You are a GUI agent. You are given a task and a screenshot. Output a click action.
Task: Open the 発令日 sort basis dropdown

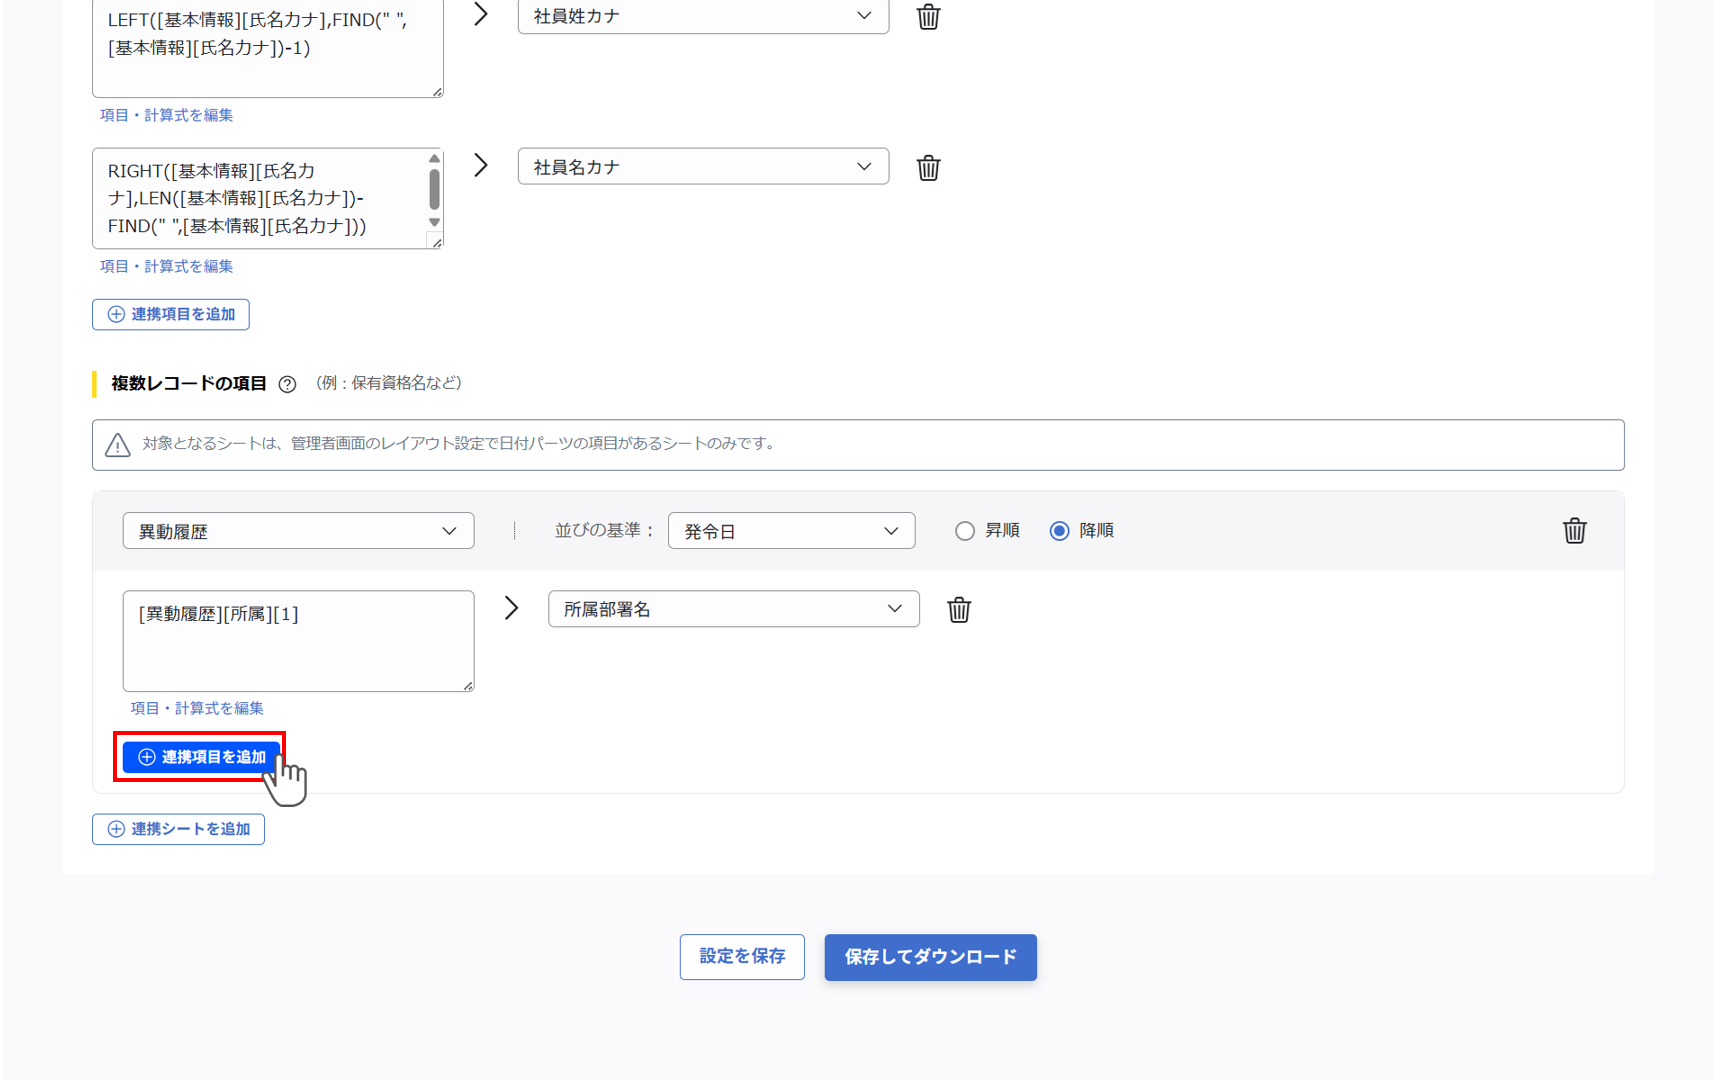pyautogui.click(x=790, y=531)
